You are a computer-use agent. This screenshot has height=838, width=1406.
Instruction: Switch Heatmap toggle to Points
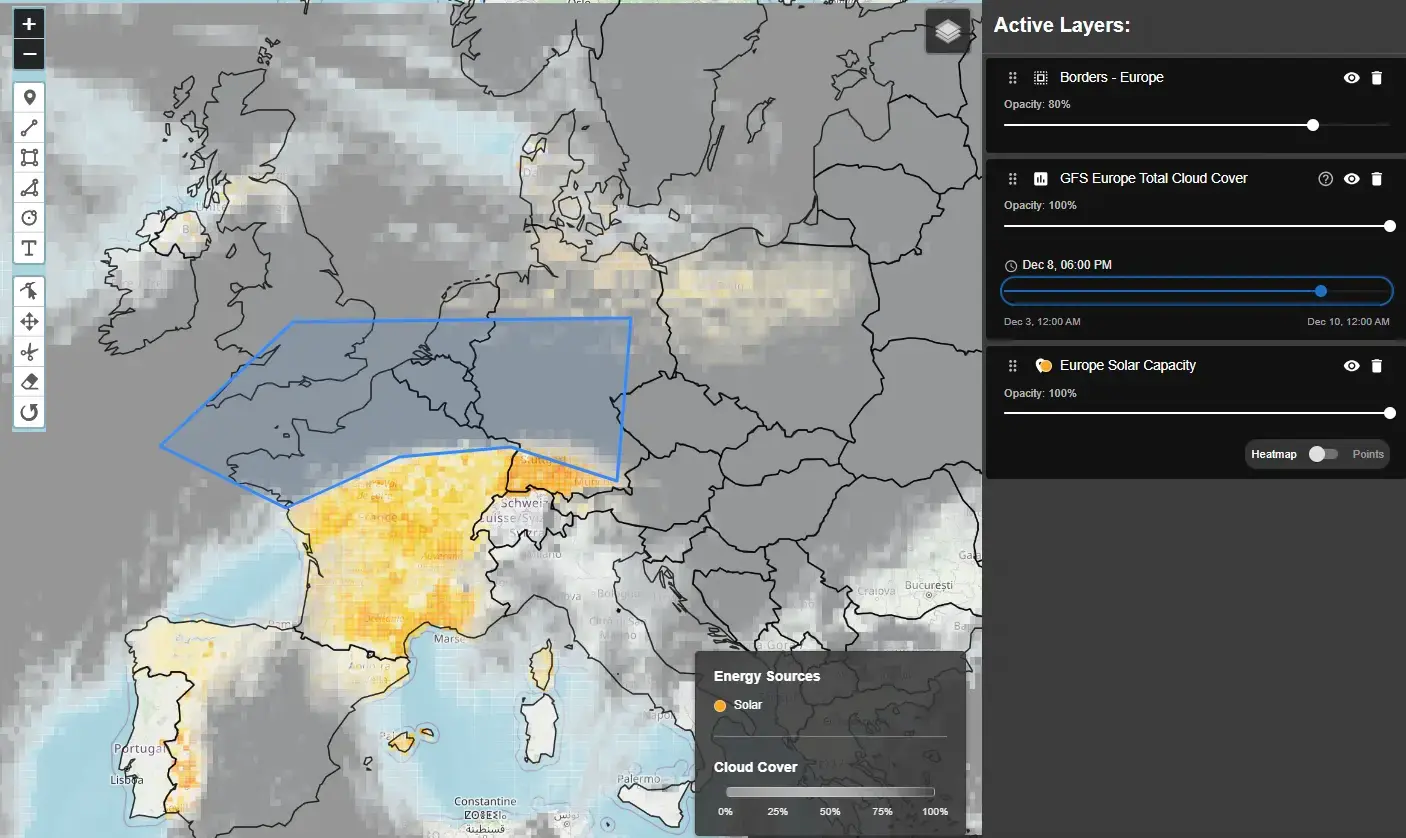point(1323,454)
